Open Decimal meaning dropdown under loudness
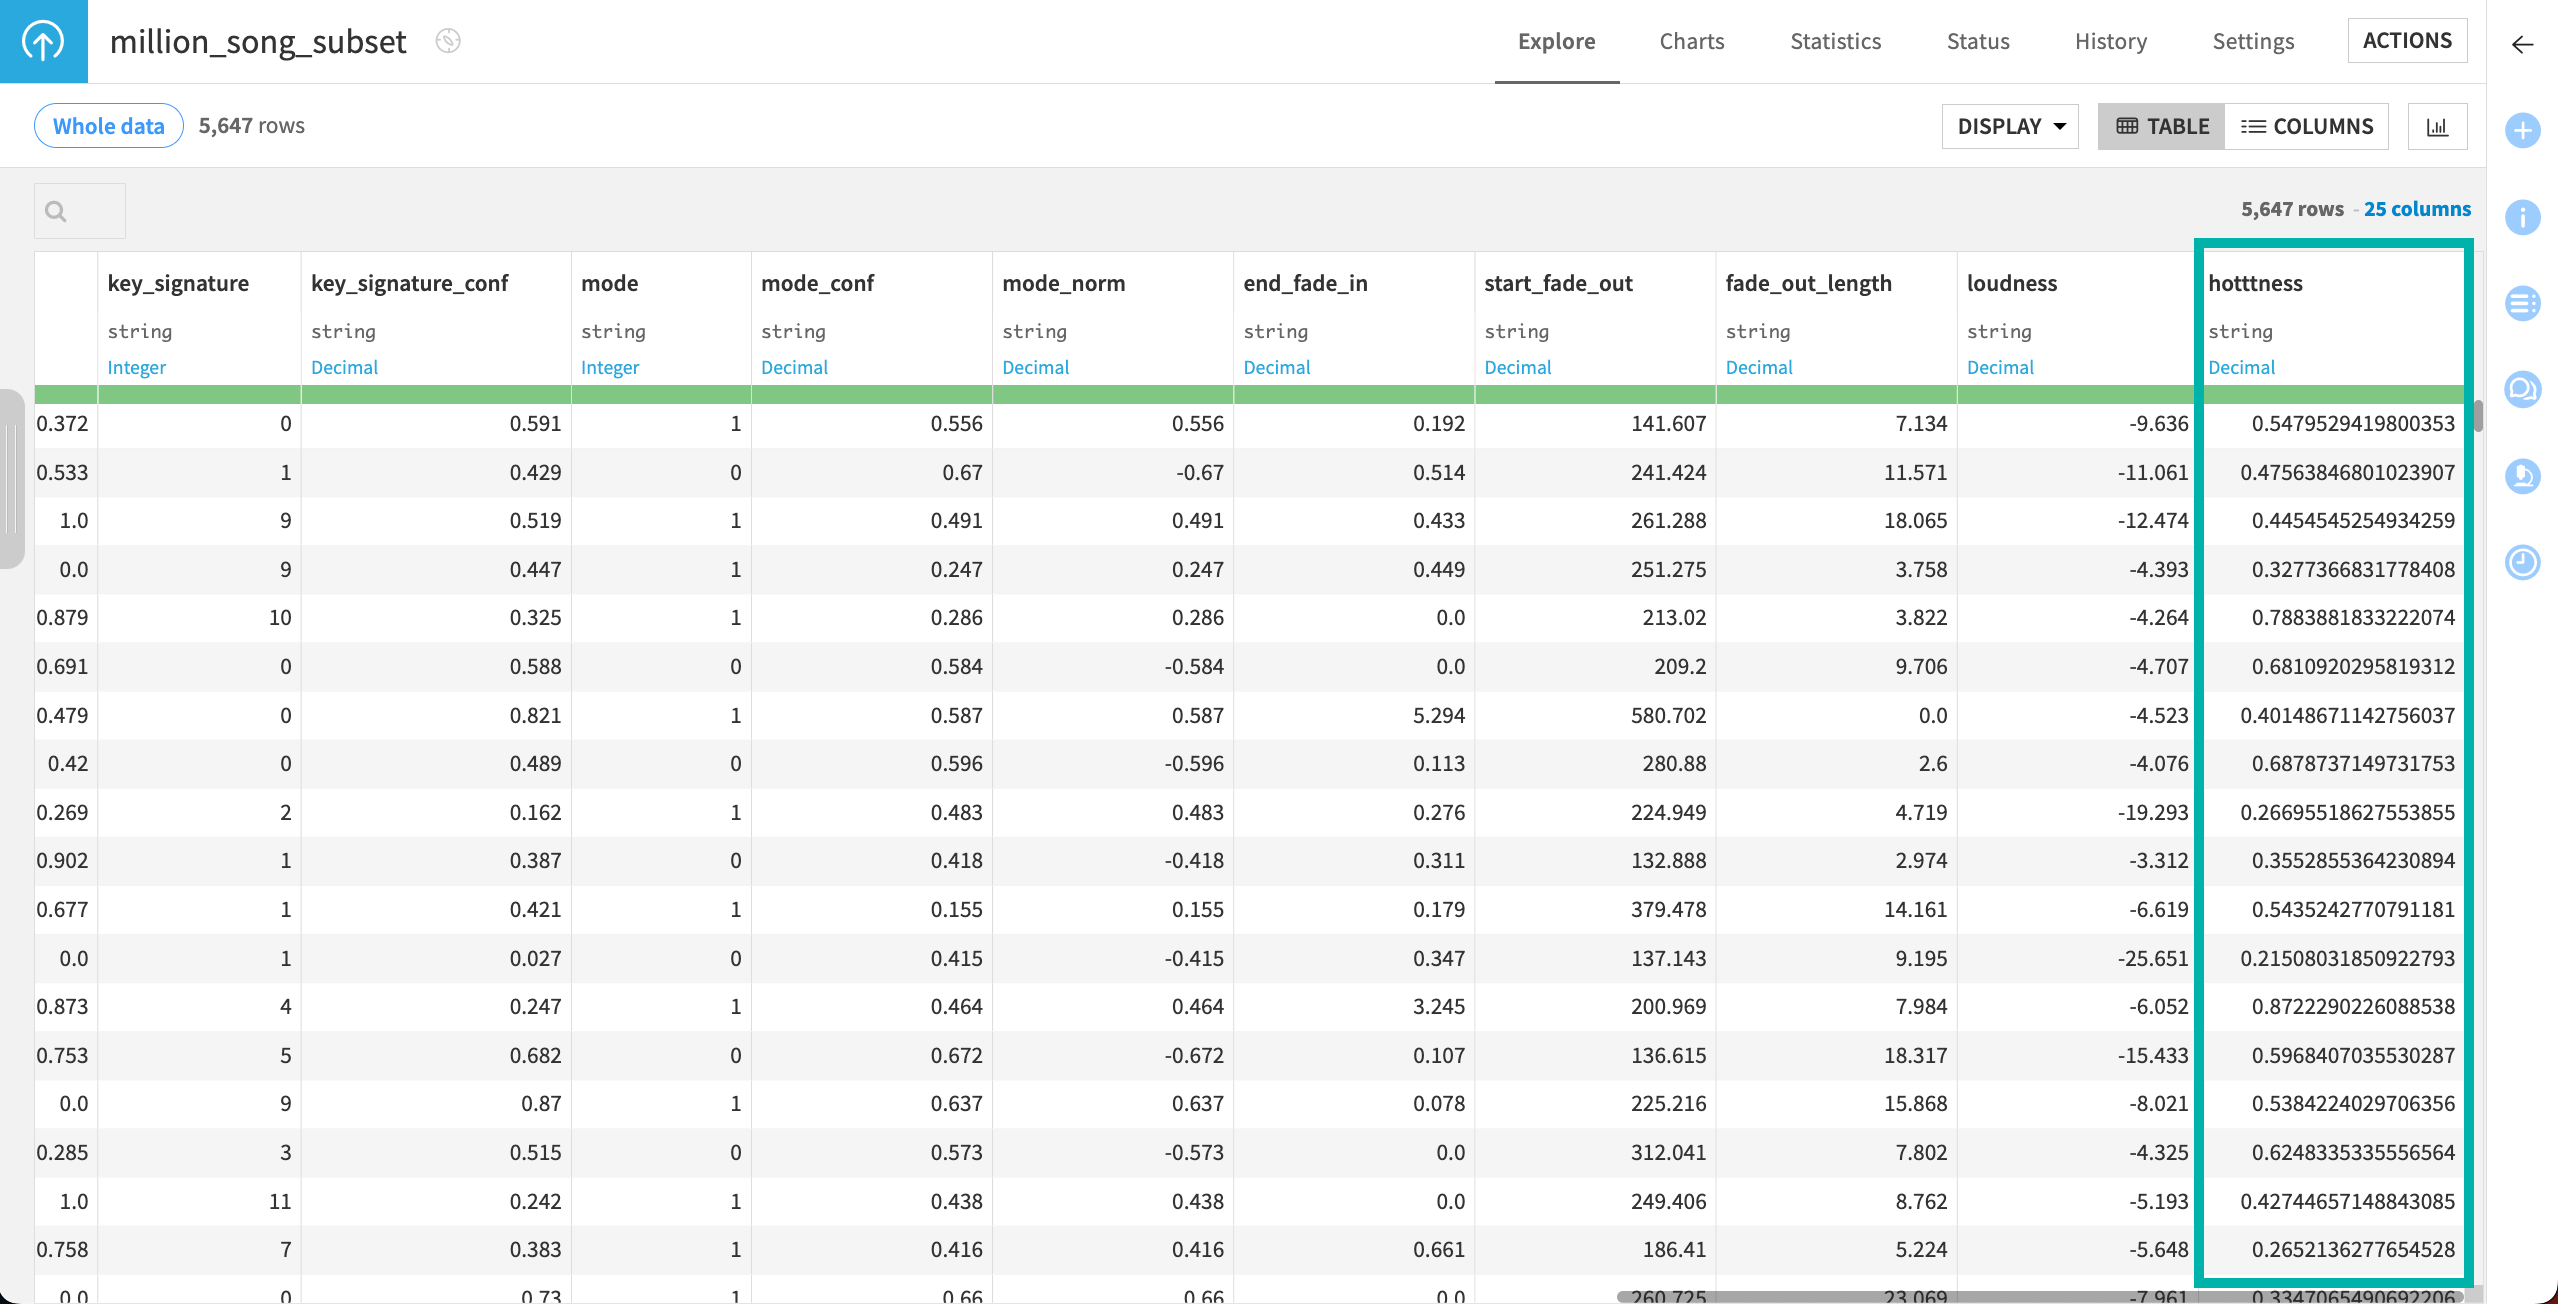This screenshot has width=2558, height=1304. coord(2000,367)
